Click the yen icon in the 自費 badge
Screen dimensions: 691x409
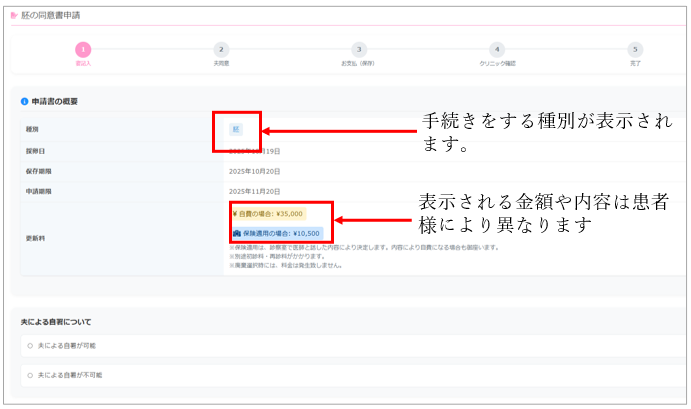pos(235,214)
